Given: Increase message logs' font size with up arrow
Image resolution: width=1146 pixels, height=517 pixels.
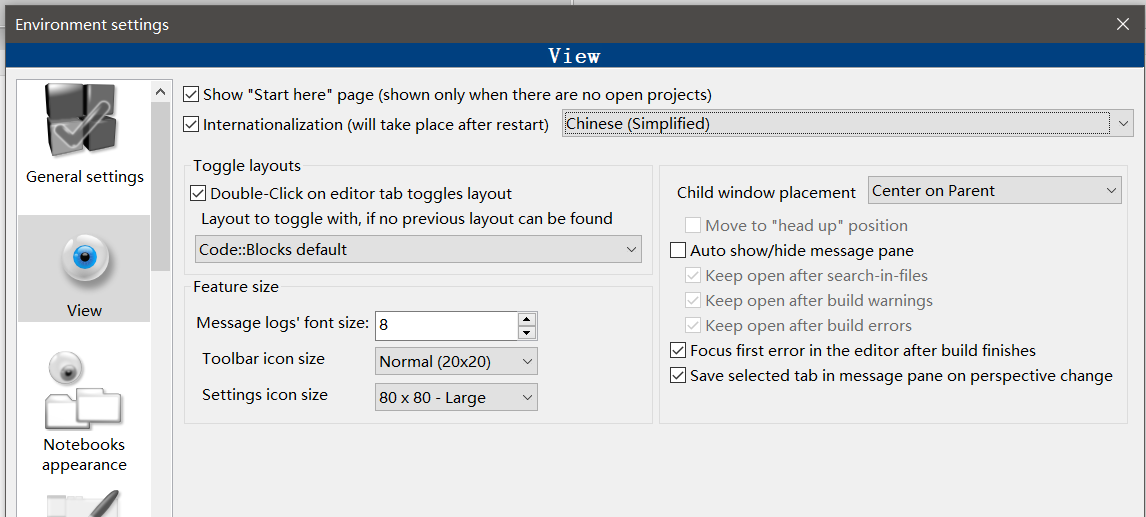Looking at the screenshot, I should point(527,319).
